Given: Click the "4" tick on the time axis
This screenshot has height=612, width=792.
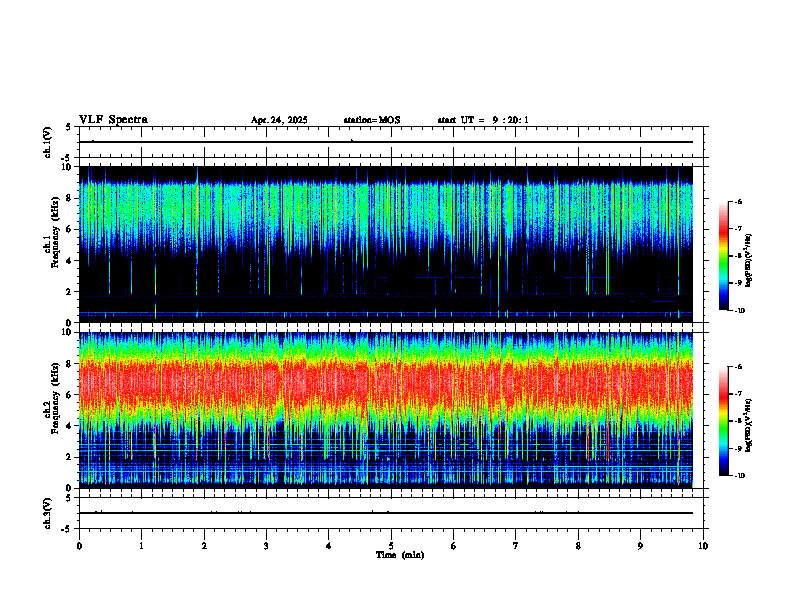Looking at the screenshot, I should click(328, 546).
